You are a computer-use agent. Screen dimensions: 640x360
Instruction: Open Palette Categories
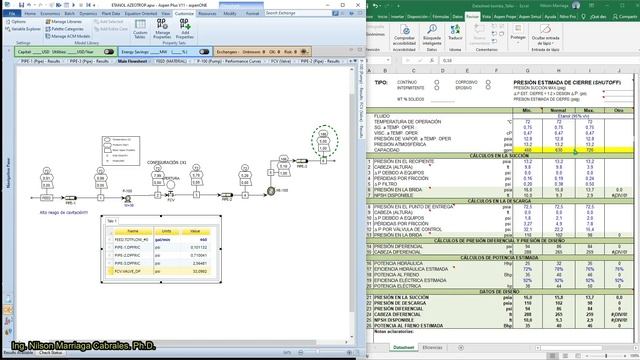(x=64, y=29)
